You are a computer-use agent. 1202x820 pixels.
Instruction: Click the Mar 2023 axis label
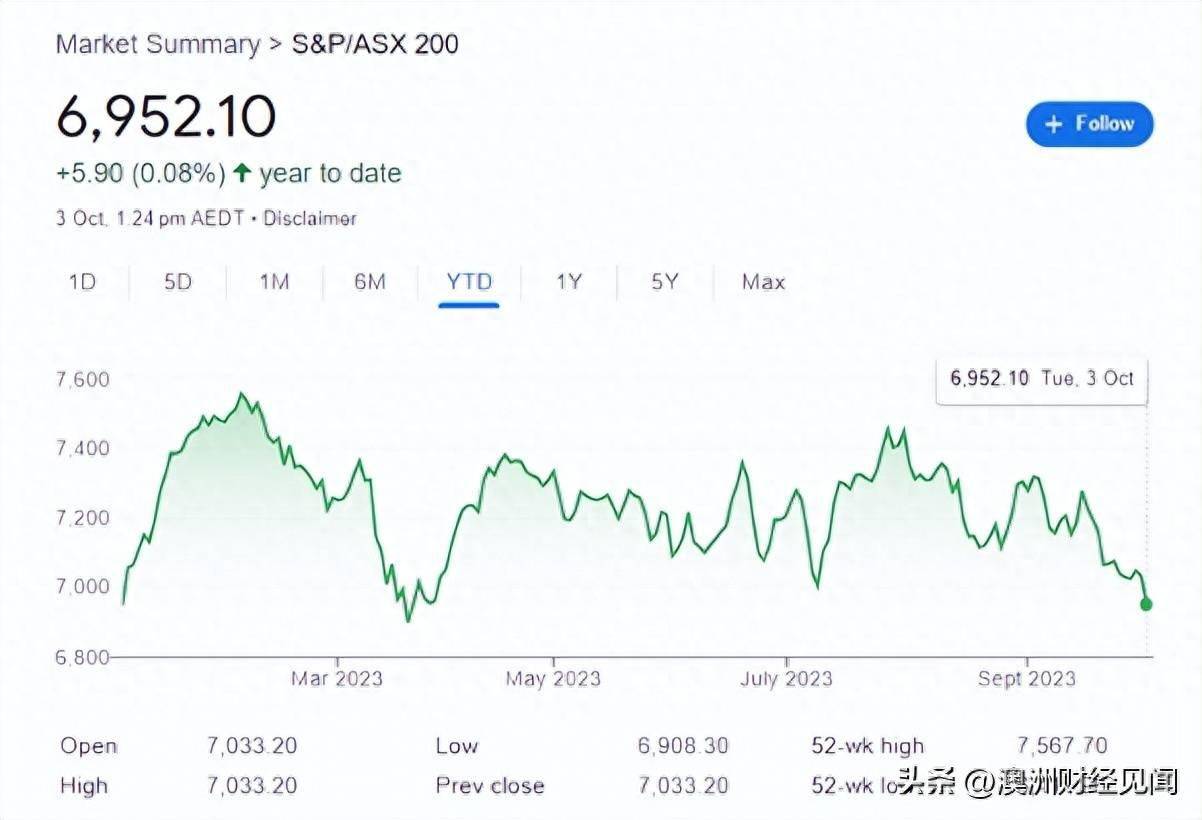pyautogui.click(x=337, y=678)
